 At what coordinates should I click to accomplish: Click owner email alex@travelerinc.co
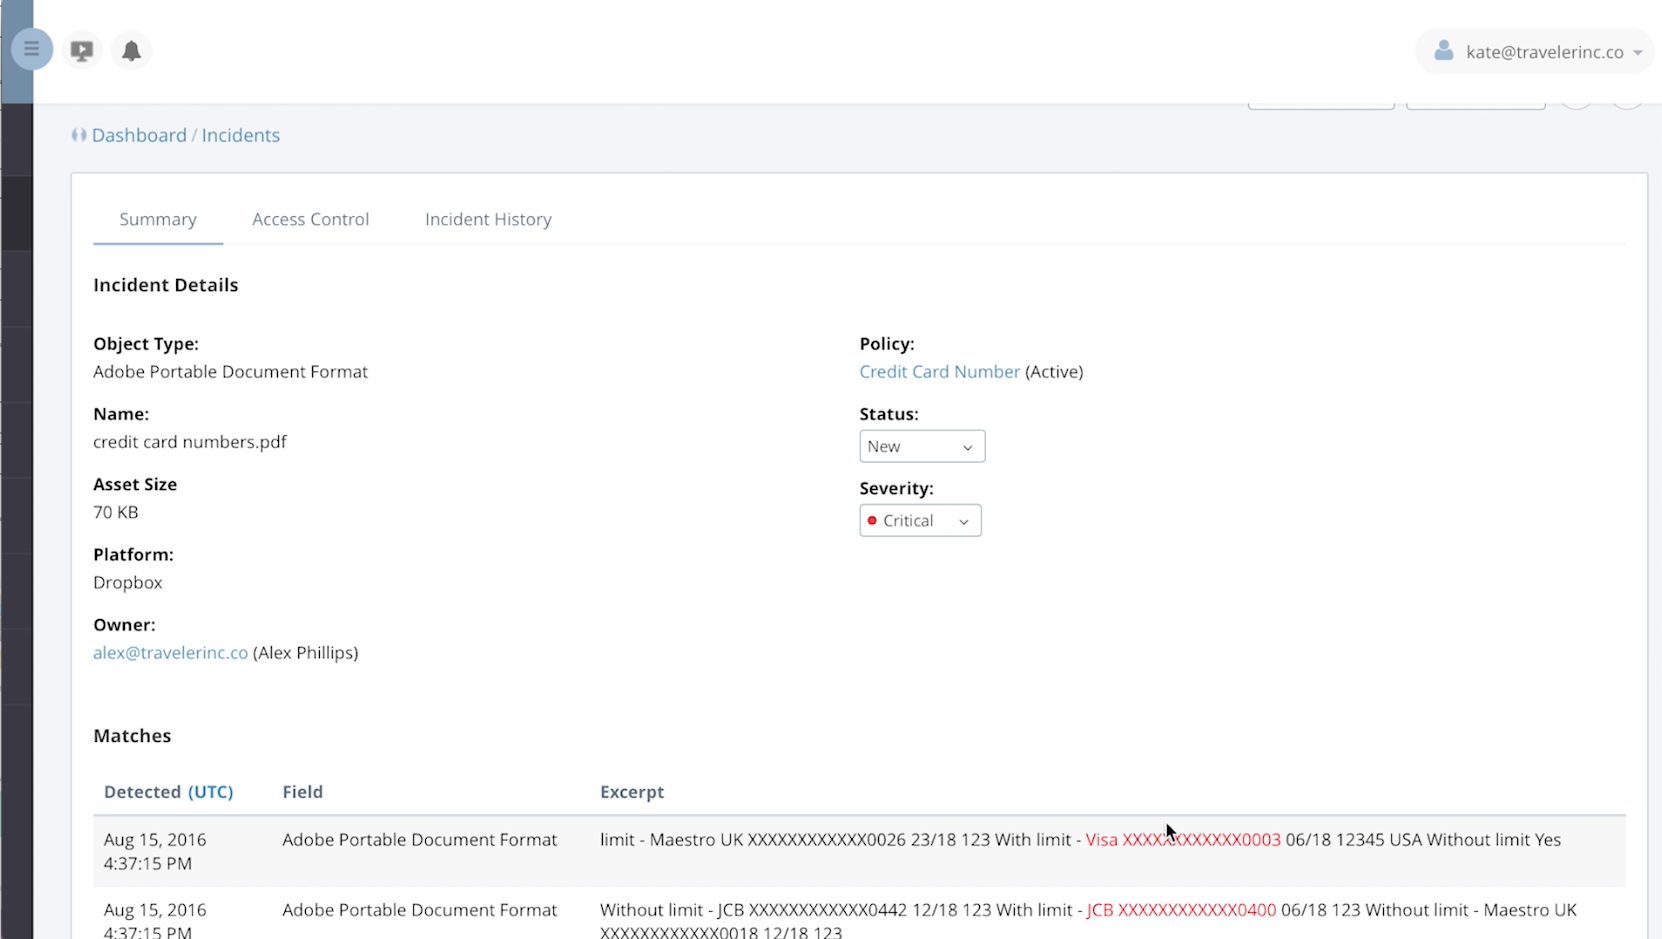[x=170, y=652]
